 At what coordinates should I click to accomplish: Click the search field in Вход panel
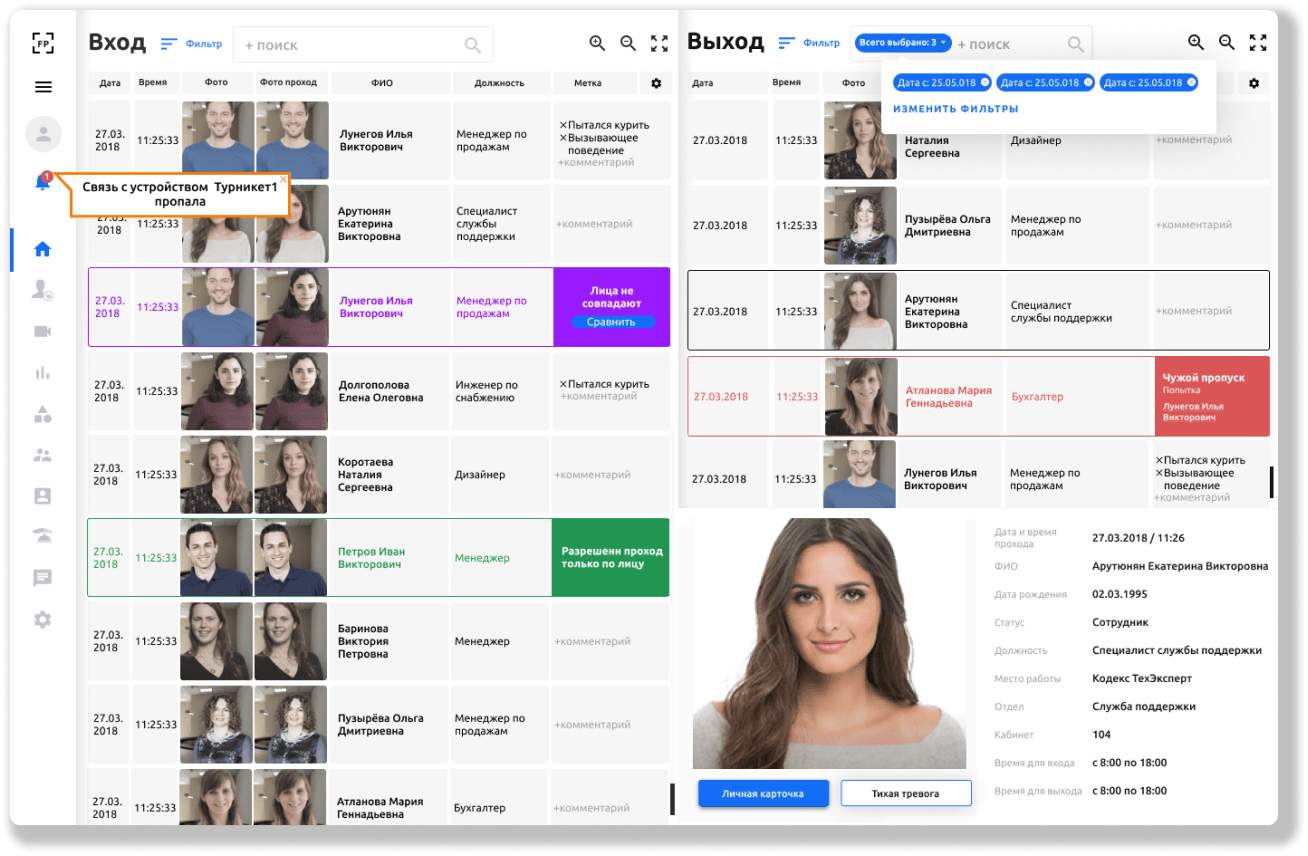coord(350,45)
